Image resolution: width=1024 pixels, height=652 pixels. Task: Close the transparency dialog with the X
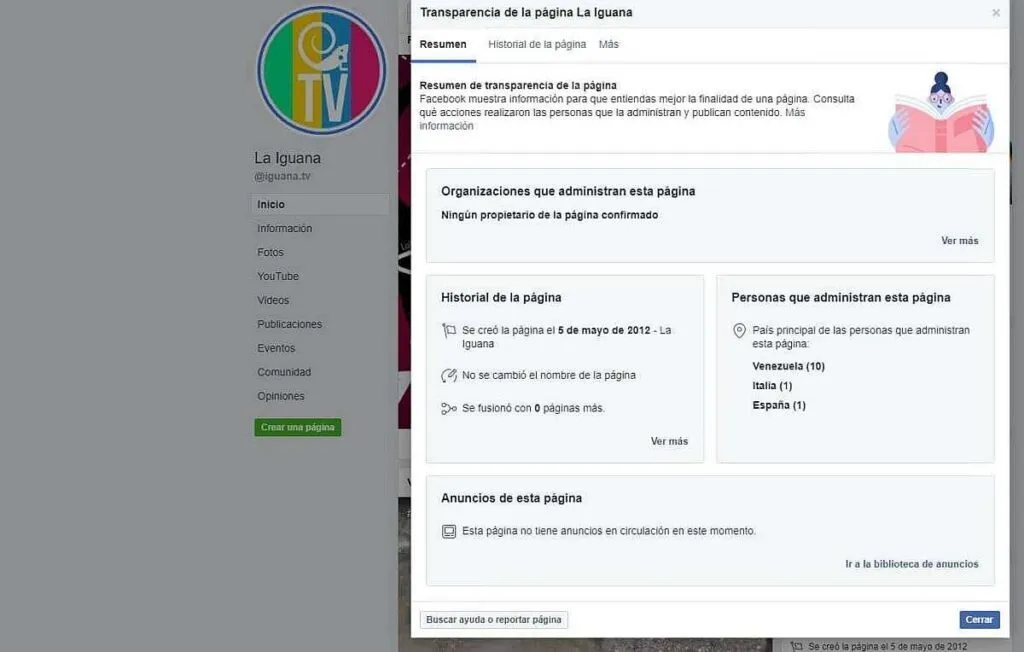995,13
